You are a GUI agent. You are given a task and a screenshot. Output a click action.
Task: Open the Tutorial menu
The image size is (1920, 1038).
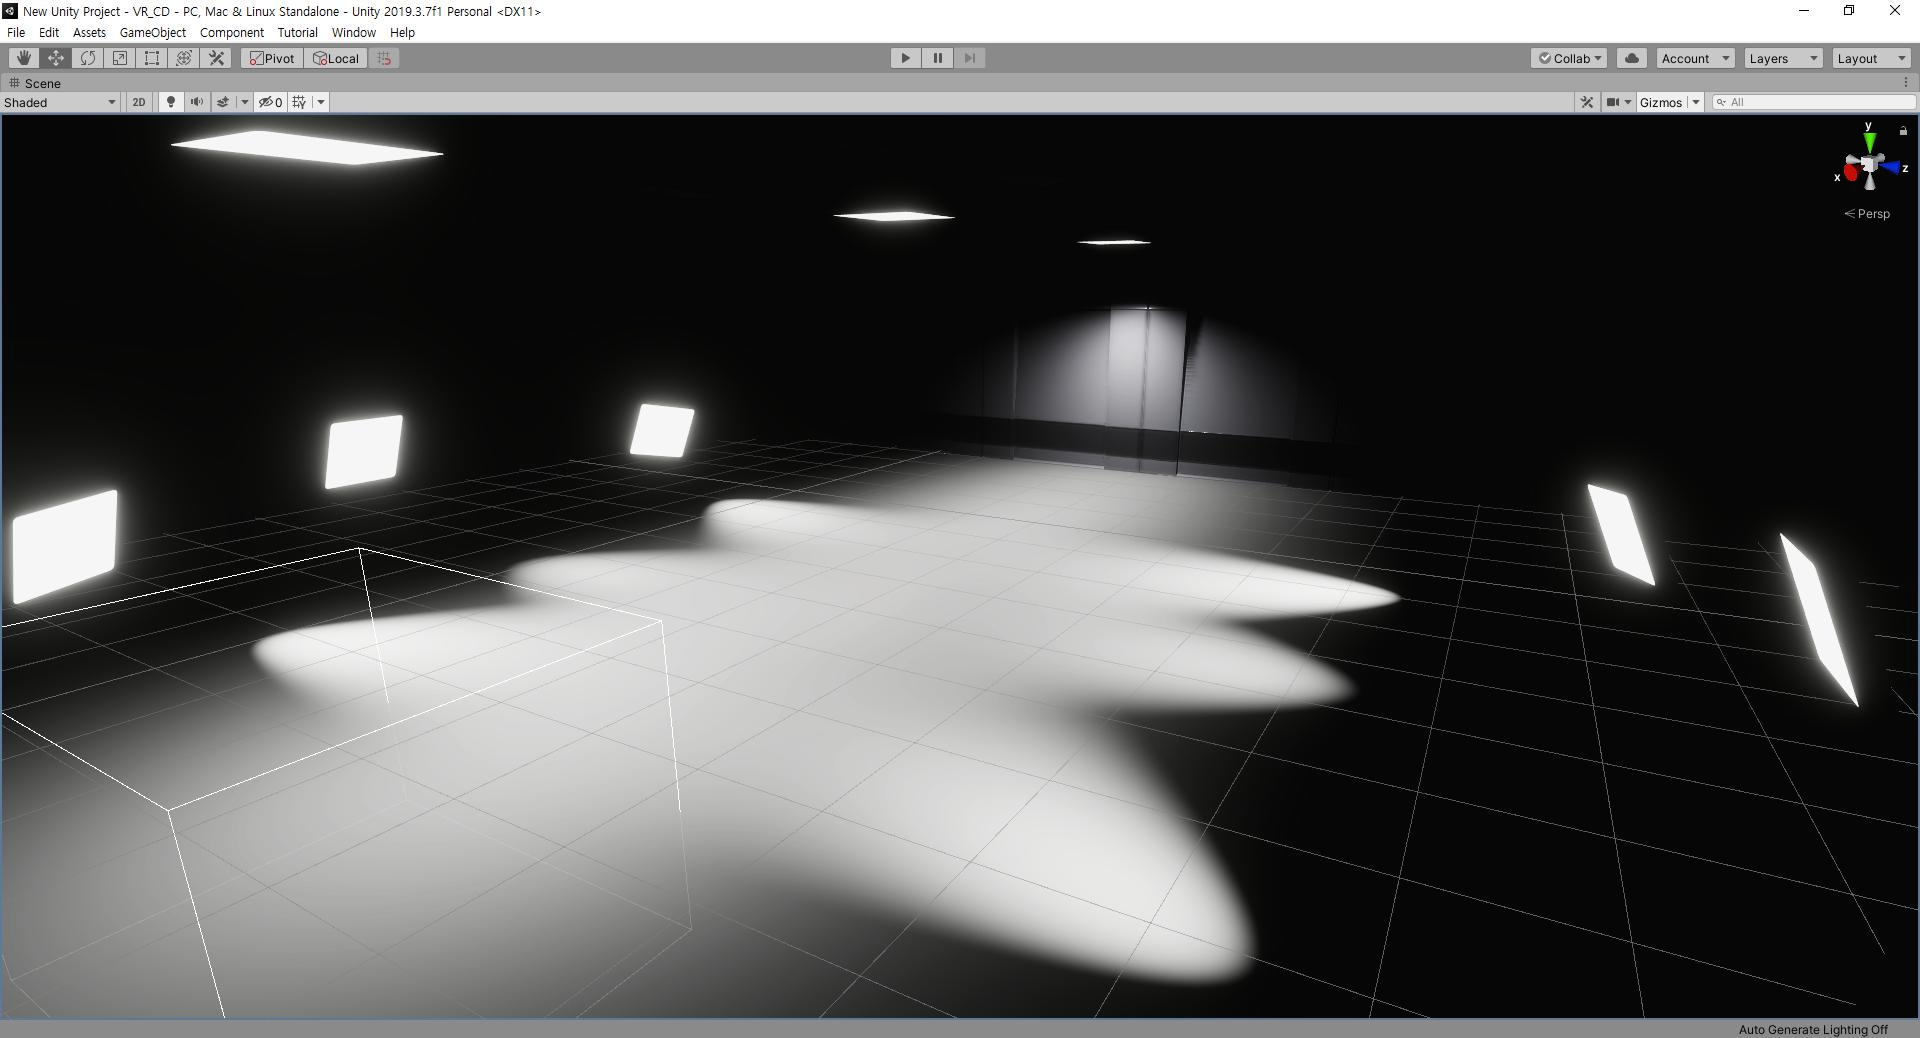coord(298,32)
